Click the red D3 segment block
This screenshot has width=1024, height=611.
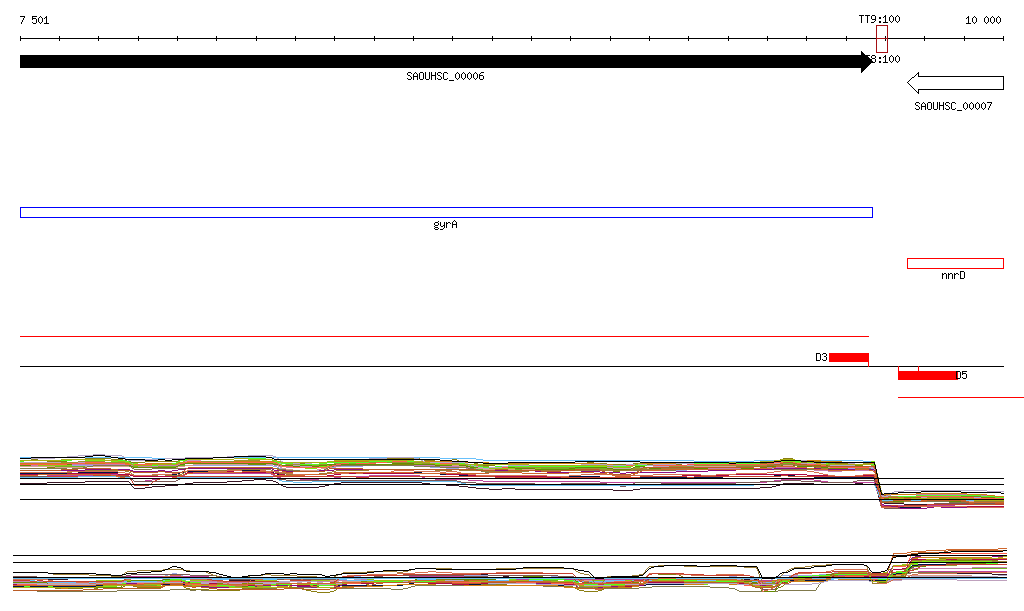click(x=848, y=357)
